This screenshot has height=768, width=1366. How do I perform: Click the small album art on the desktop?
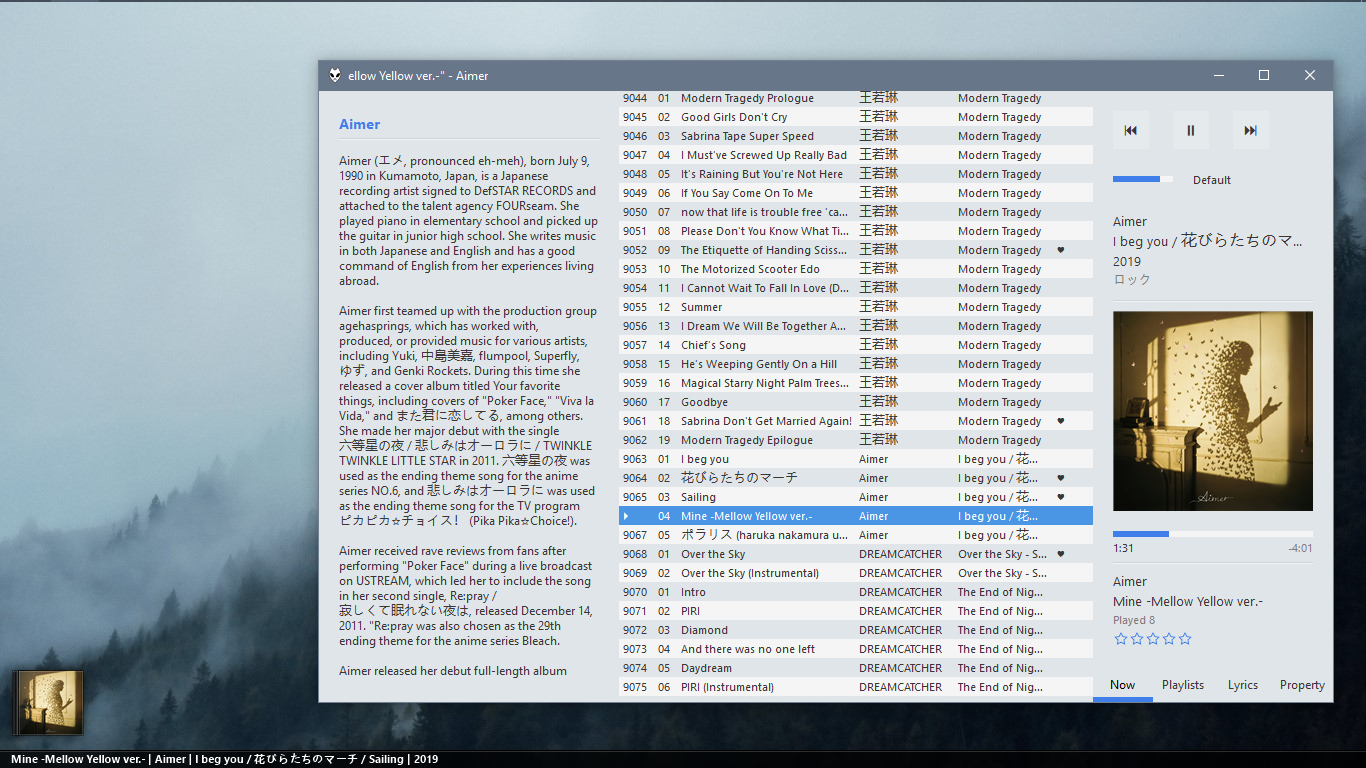[48, 703]
